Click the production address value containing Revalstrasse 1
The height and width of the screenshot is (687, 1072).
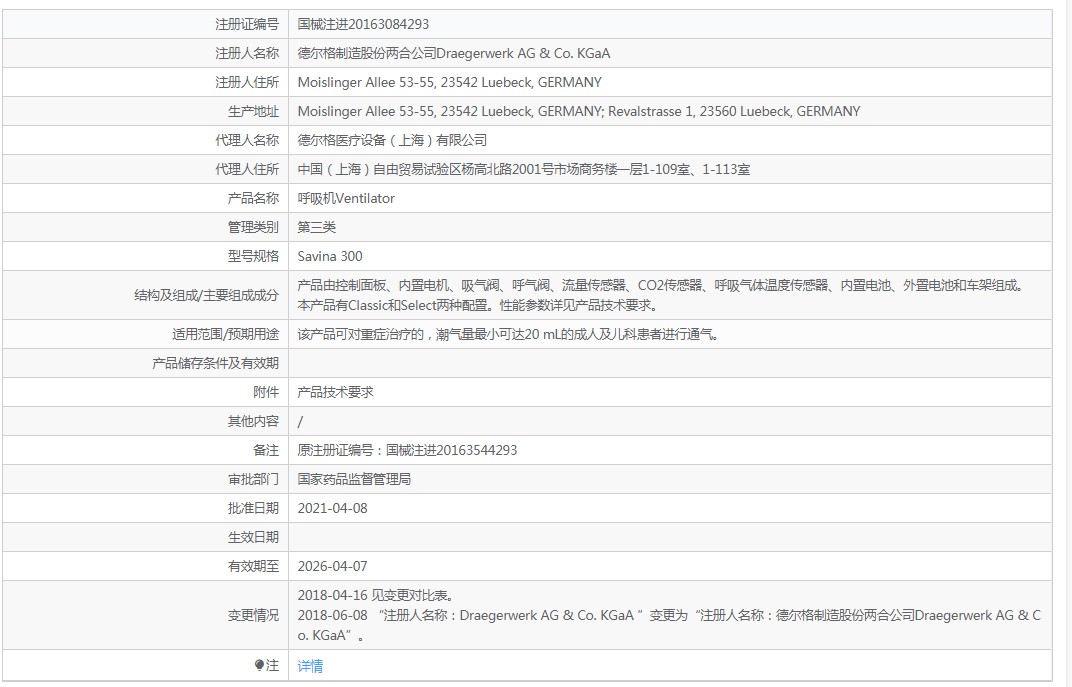tap(579, 111)
